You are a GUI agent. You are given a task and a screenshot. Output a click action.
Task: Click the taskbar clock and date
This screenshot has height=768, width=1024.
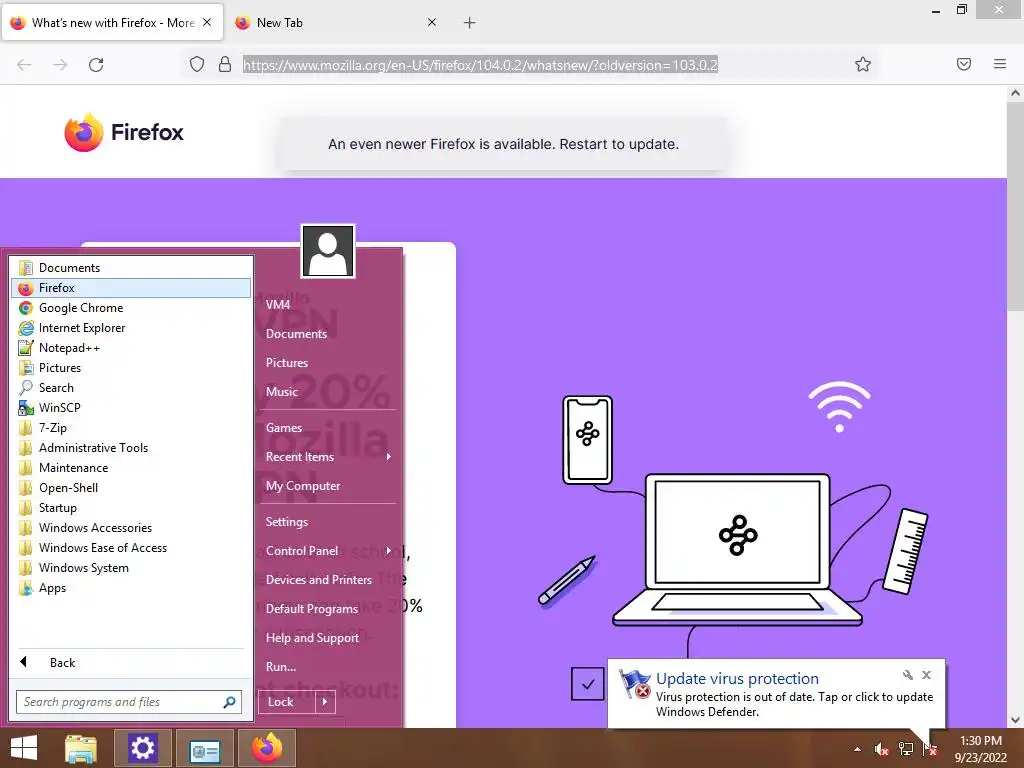[980, 749]
